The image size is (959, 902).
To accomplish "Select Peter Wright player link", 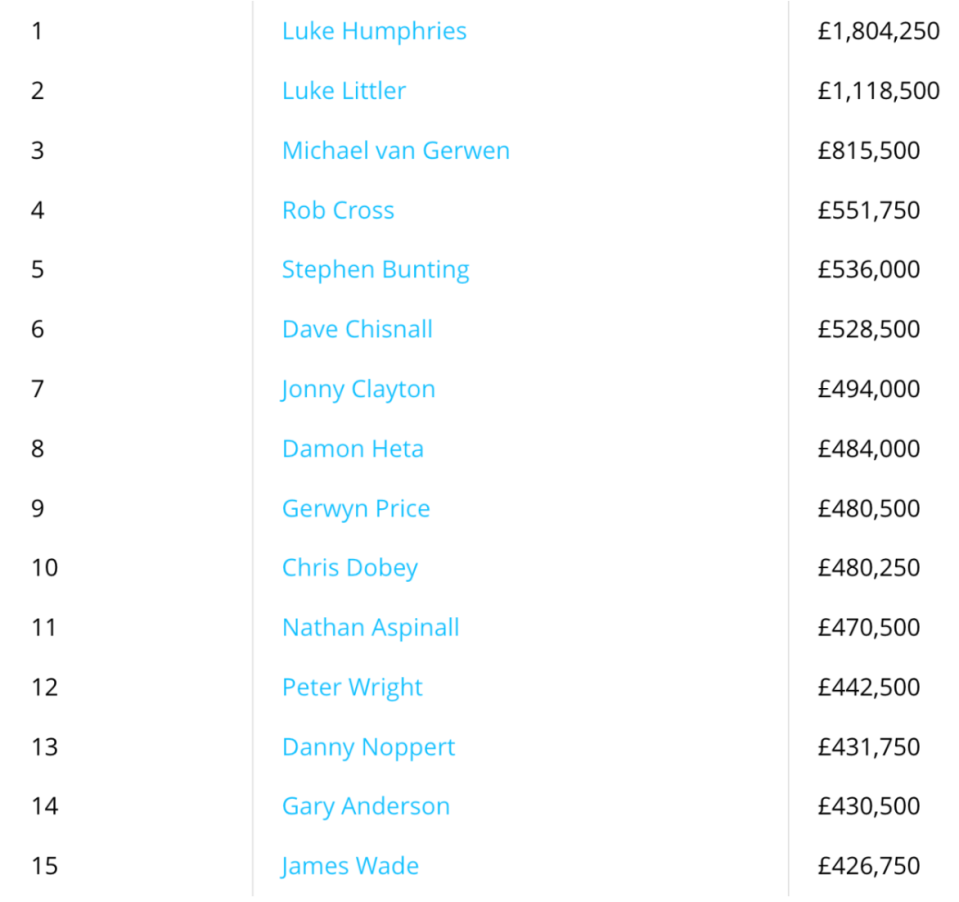I will click(352, 687).
